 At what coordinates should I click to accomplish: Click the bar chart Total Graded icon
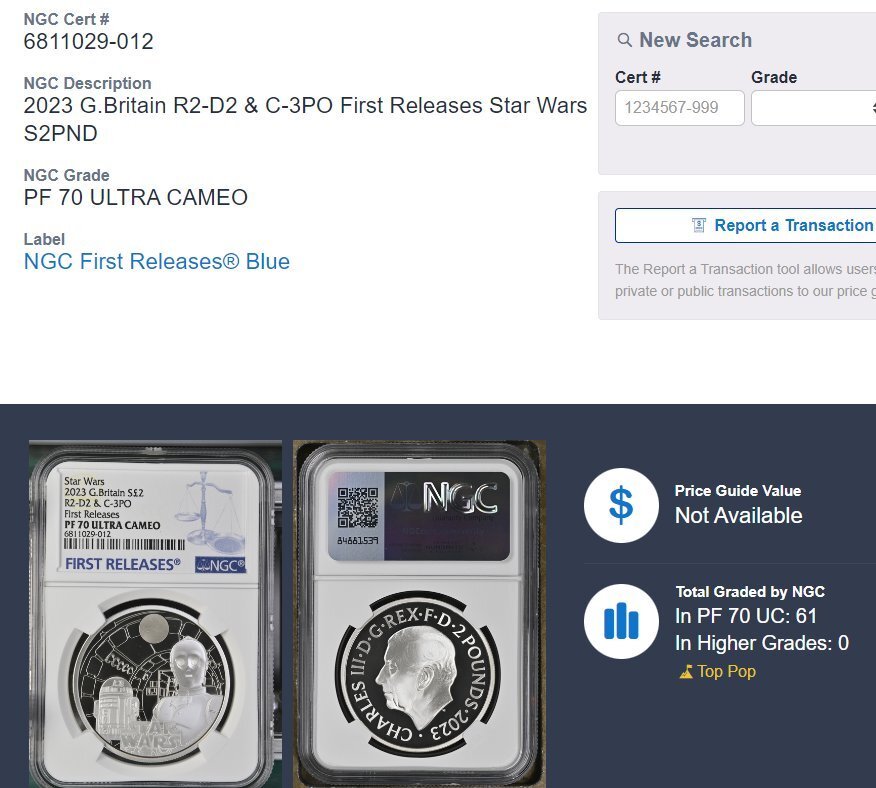621,621
